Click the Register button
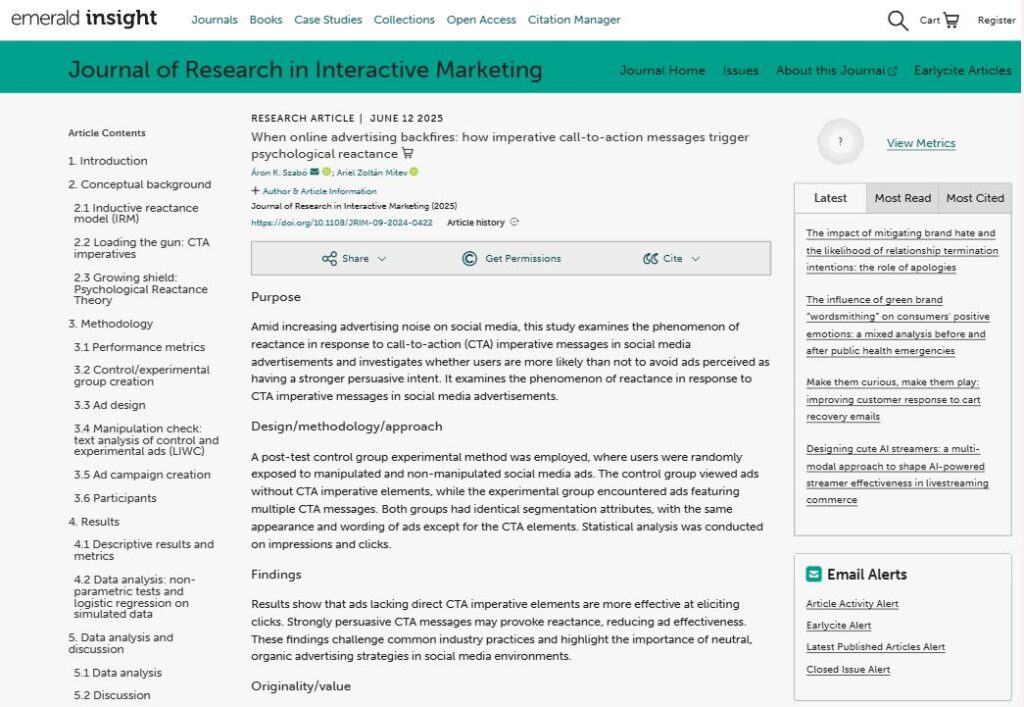This screenshot has width=1024, height=707. 996,20
